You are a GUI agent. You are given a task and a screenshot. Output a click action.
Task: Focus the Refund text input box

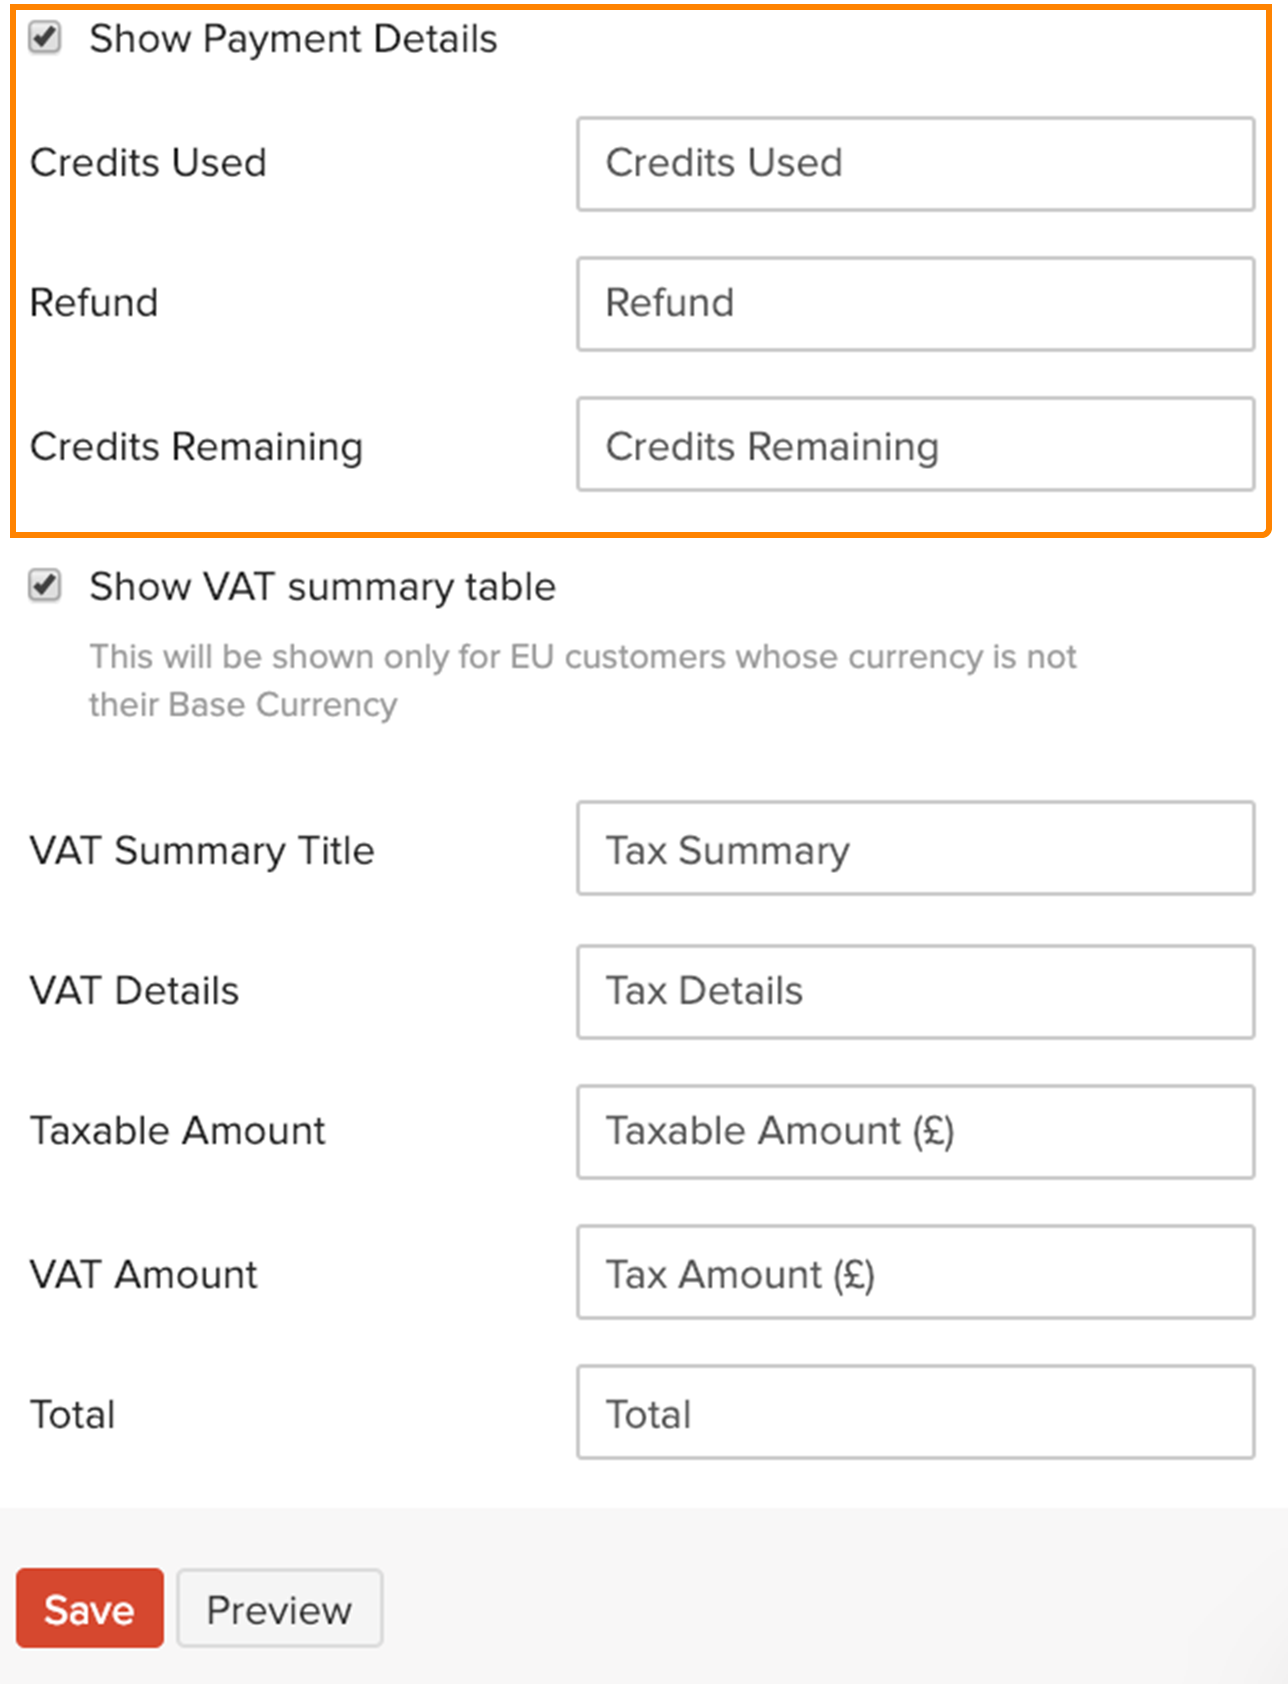click(x=915, y=304)
